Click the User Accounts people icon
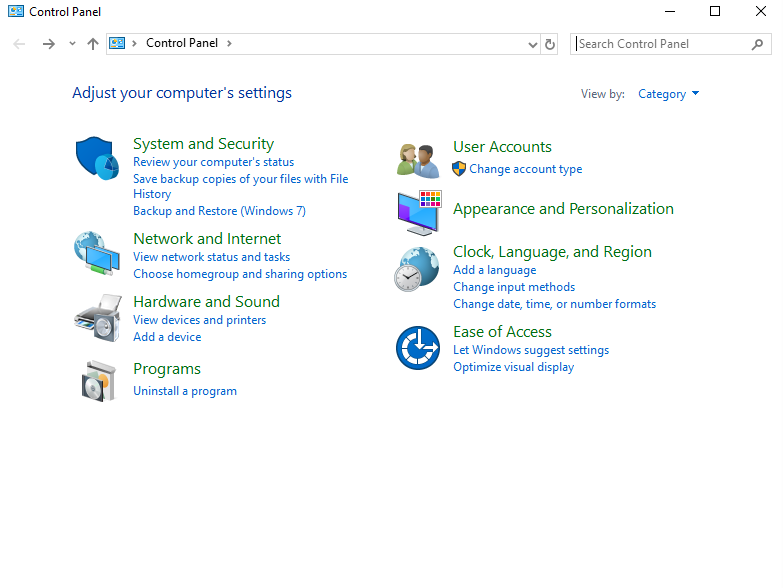Screen dimensions: 783x588 417,160
